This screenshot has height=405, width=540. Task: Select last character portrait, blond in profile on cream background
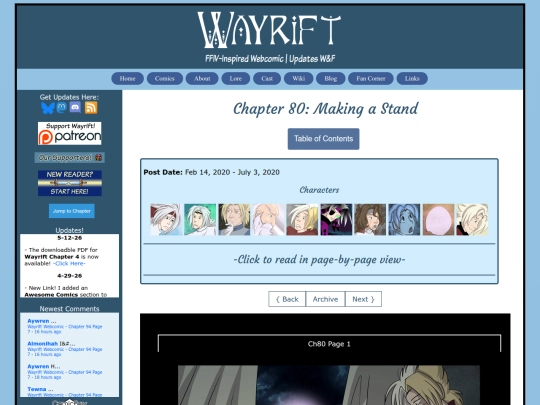pos(472,220)
